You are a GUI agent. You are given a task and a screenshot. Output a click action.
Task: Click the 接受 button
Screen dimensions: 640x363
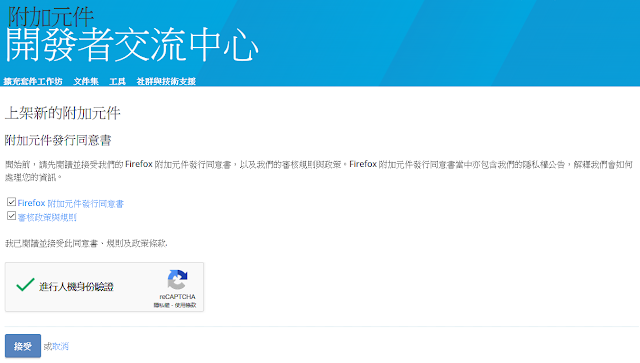23,346
